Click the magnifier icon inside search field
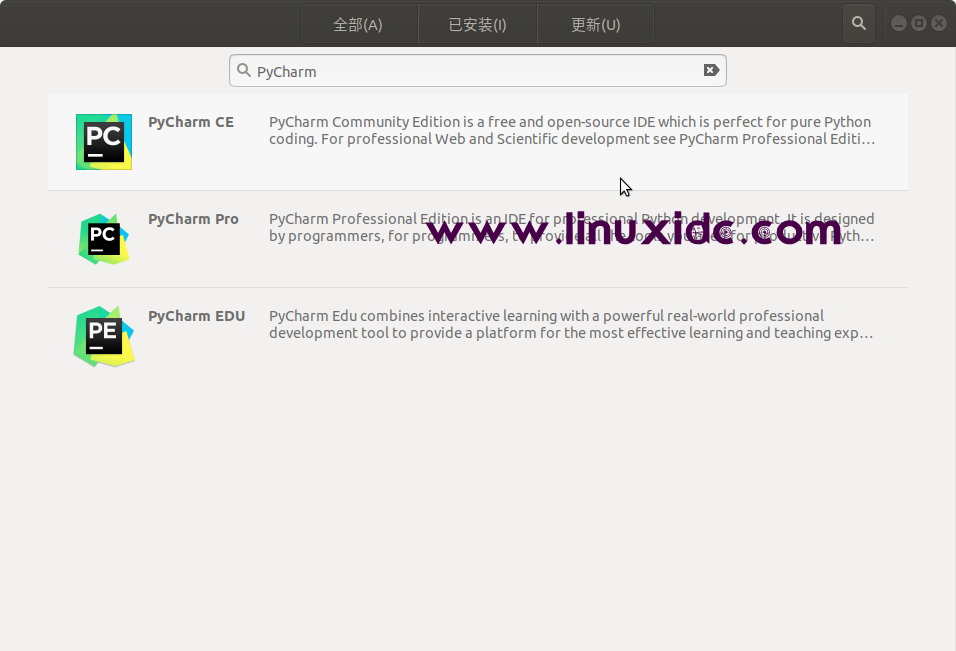 (x=244, y=70)
